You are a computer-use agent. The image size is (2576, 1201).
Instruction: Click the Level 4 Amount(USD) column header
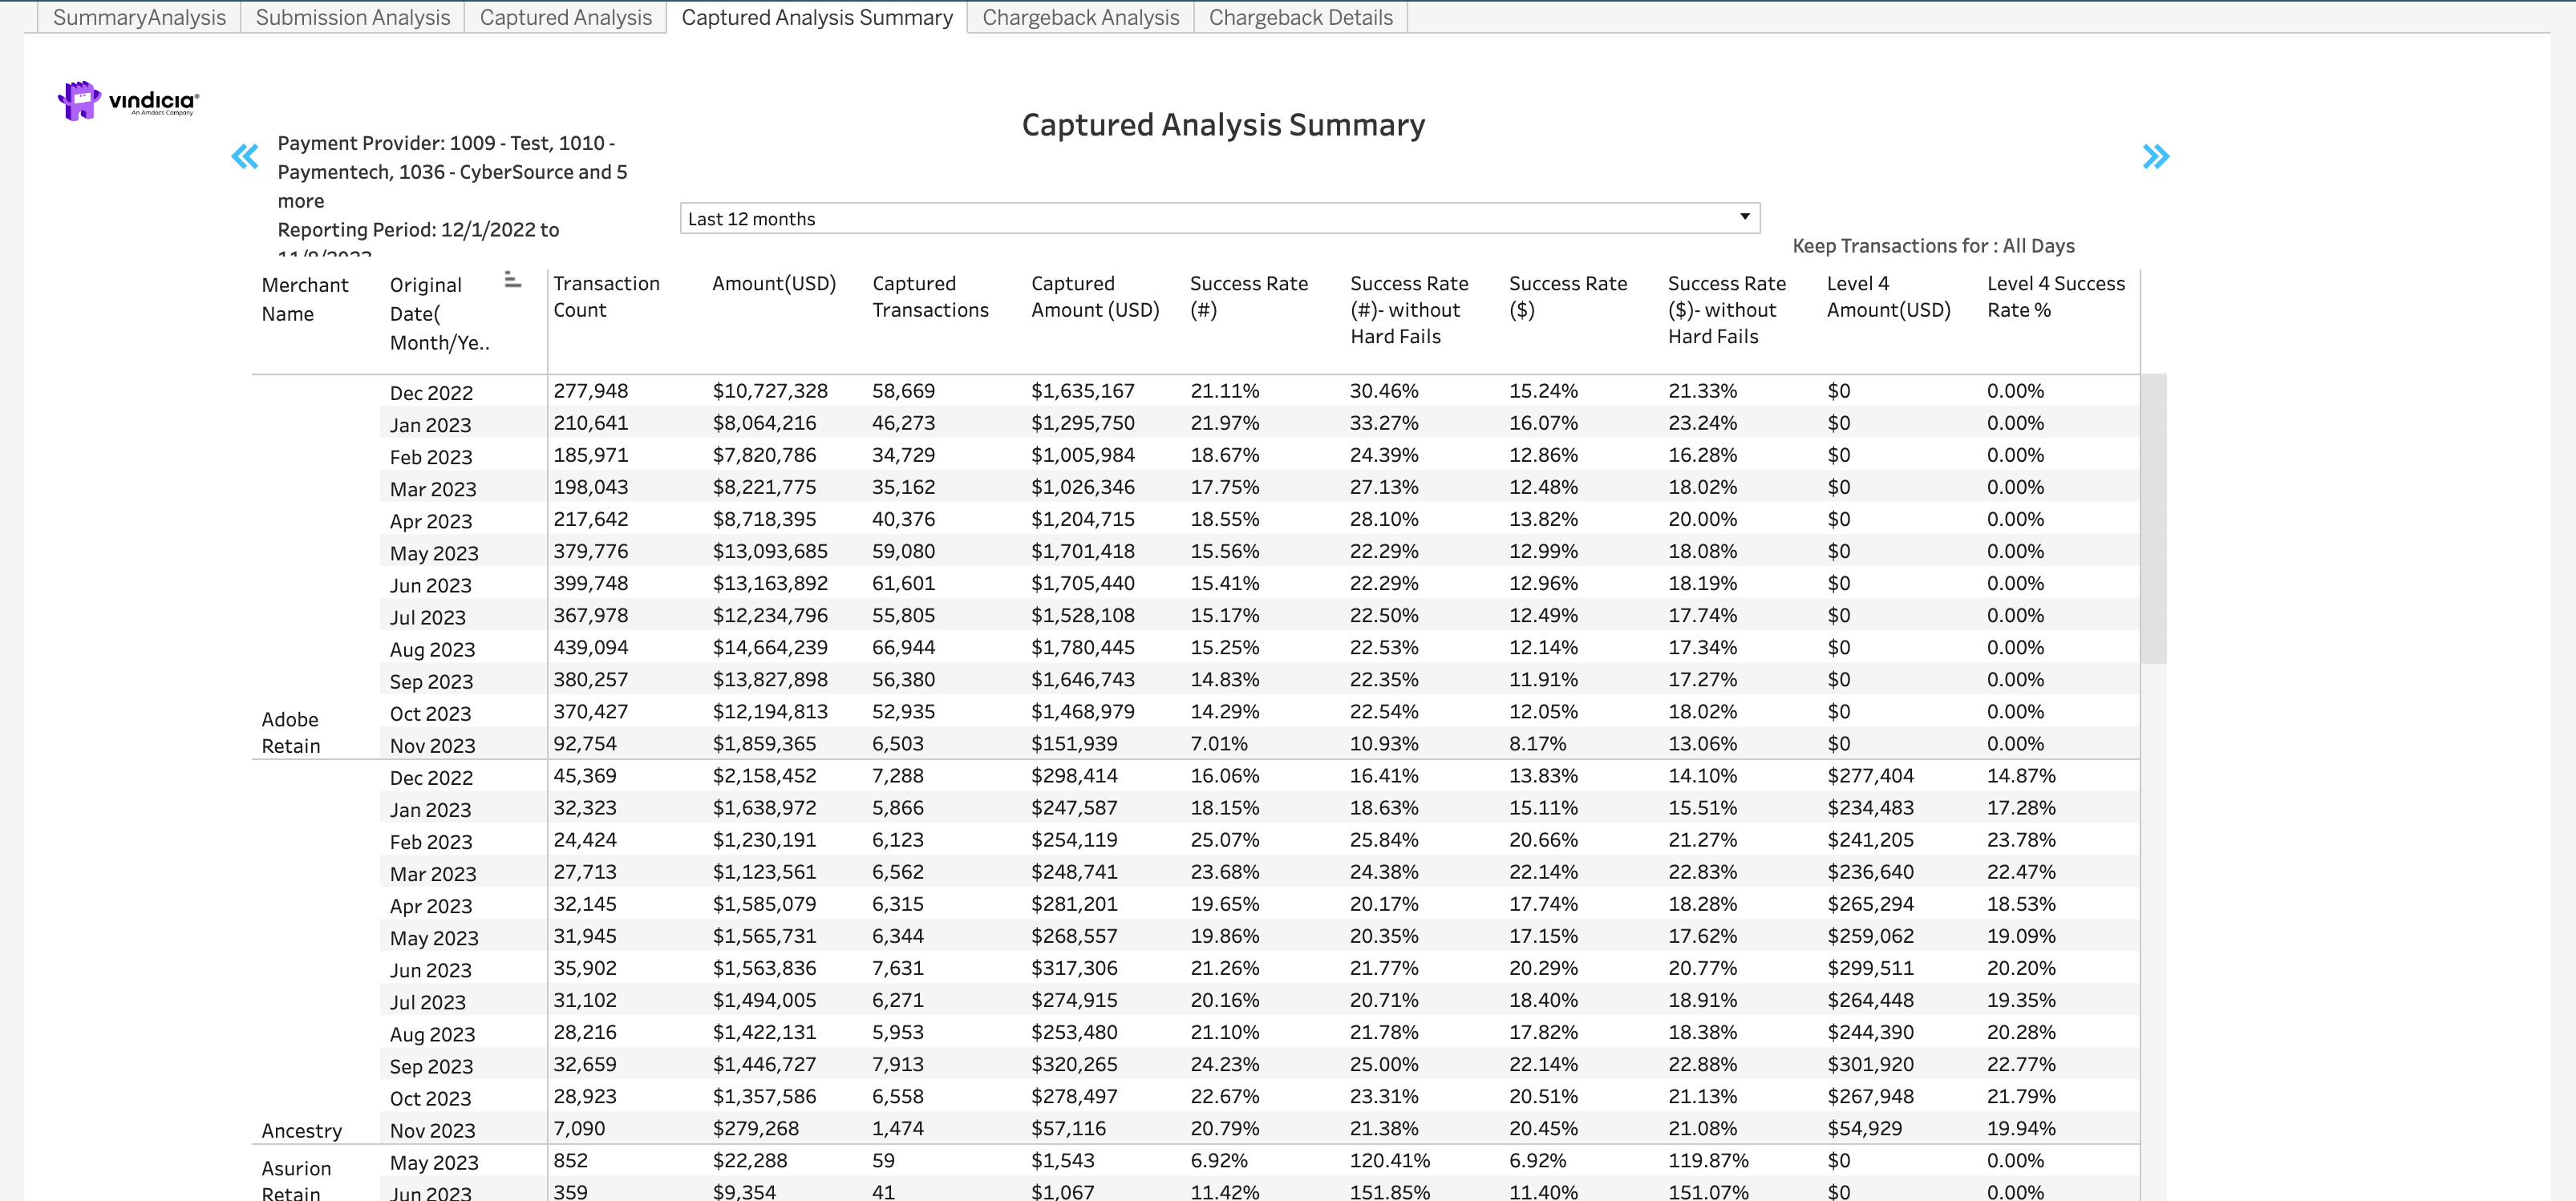pos(1889,297)
